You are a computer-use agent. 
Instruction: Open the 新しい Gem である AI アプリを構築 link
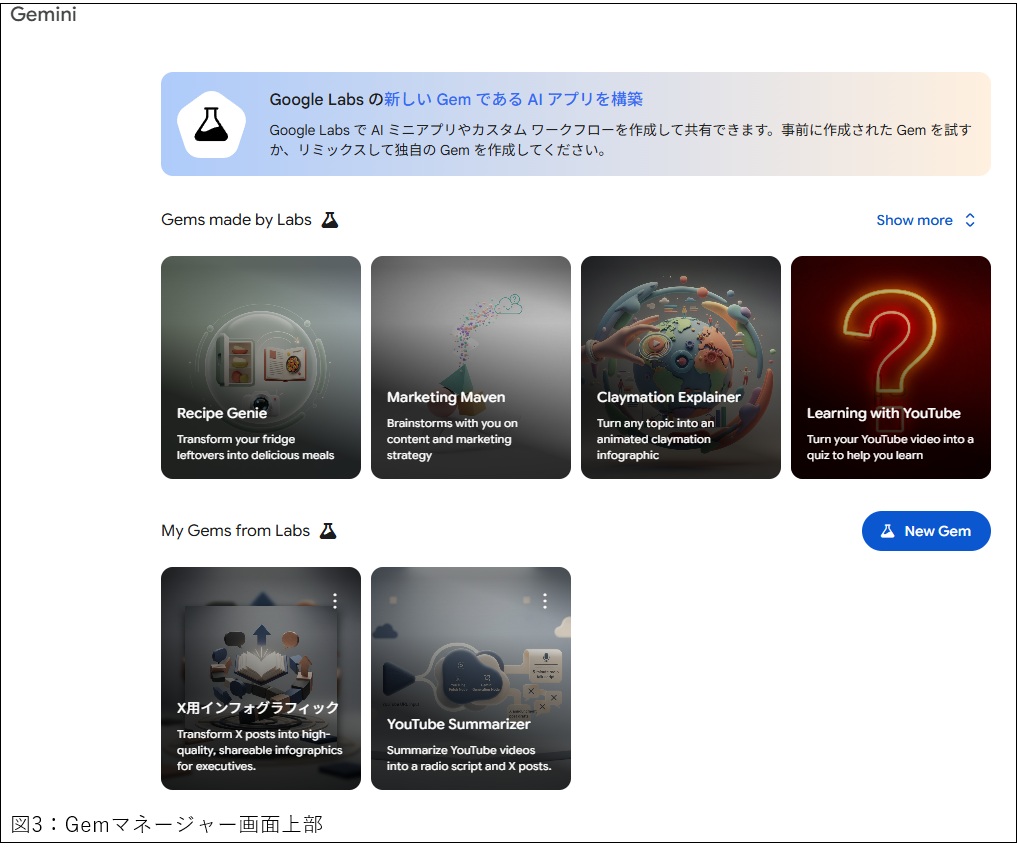coord(513,99)
